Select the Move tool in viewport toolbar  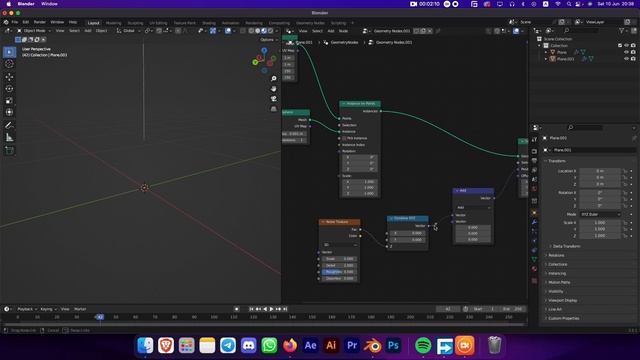9,77
